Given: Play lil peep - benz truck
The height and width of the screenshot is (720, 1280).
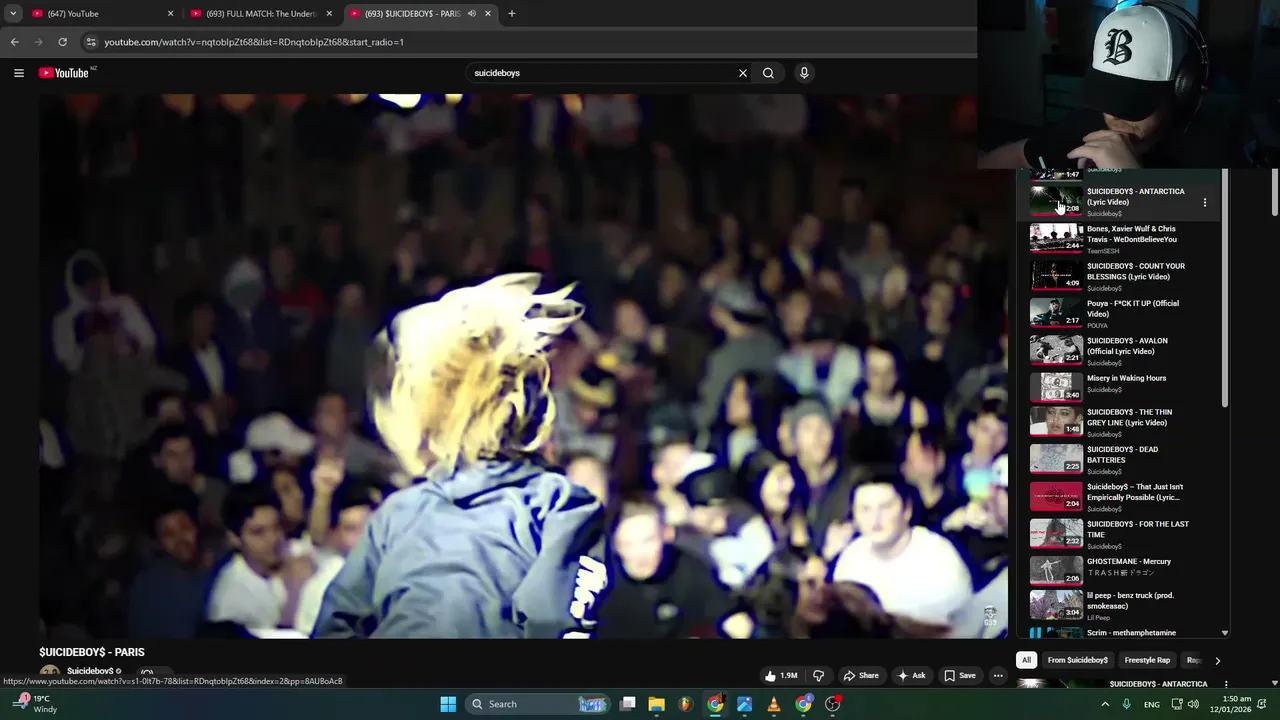Looking at the screenshot, I should [1117, 605].
